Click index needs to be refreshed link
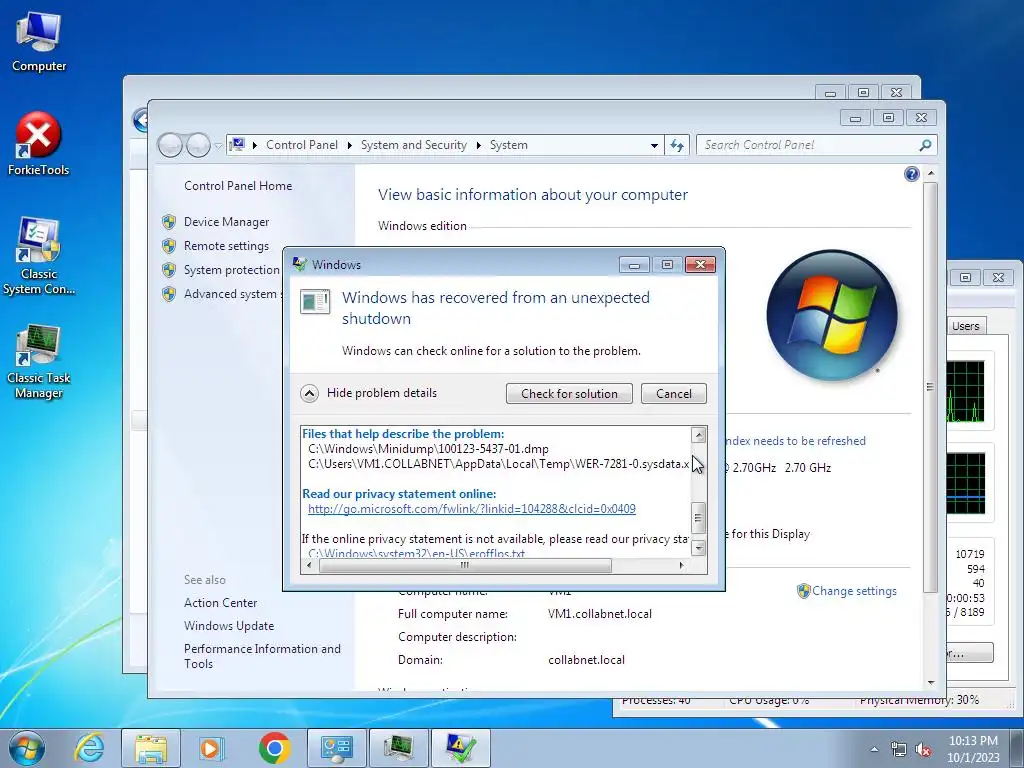The width and height of the screenshot is (1024, 768). (795, 441)
